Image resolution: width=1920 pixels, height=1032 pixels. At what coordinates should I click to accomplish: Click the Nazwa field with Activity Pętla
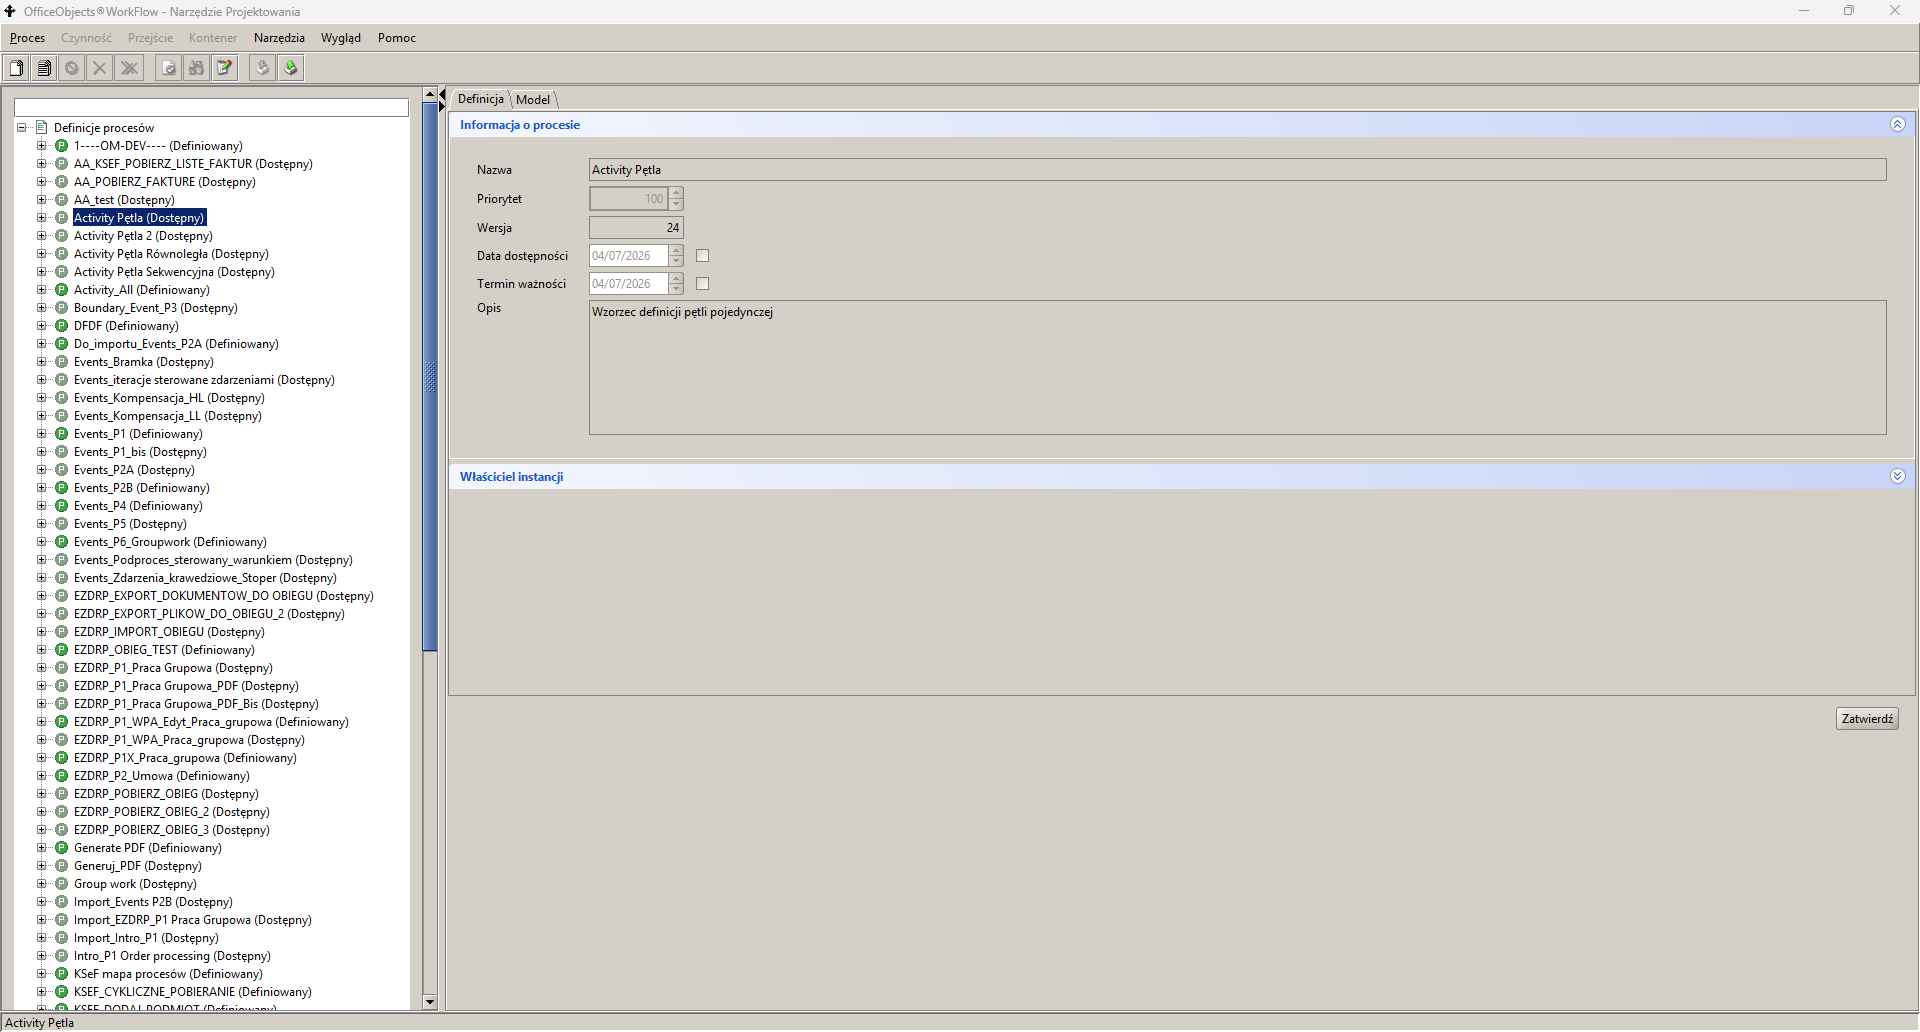1237,170
